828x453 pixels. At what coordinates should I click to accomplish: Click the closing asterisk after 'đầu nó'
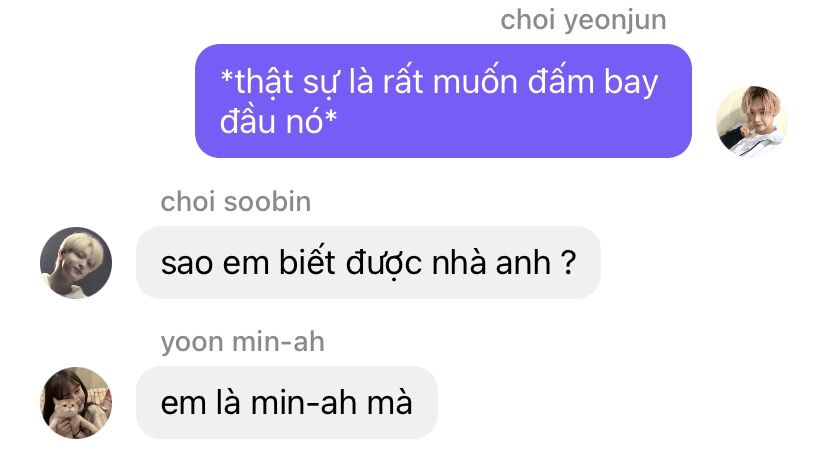[331, 117]
